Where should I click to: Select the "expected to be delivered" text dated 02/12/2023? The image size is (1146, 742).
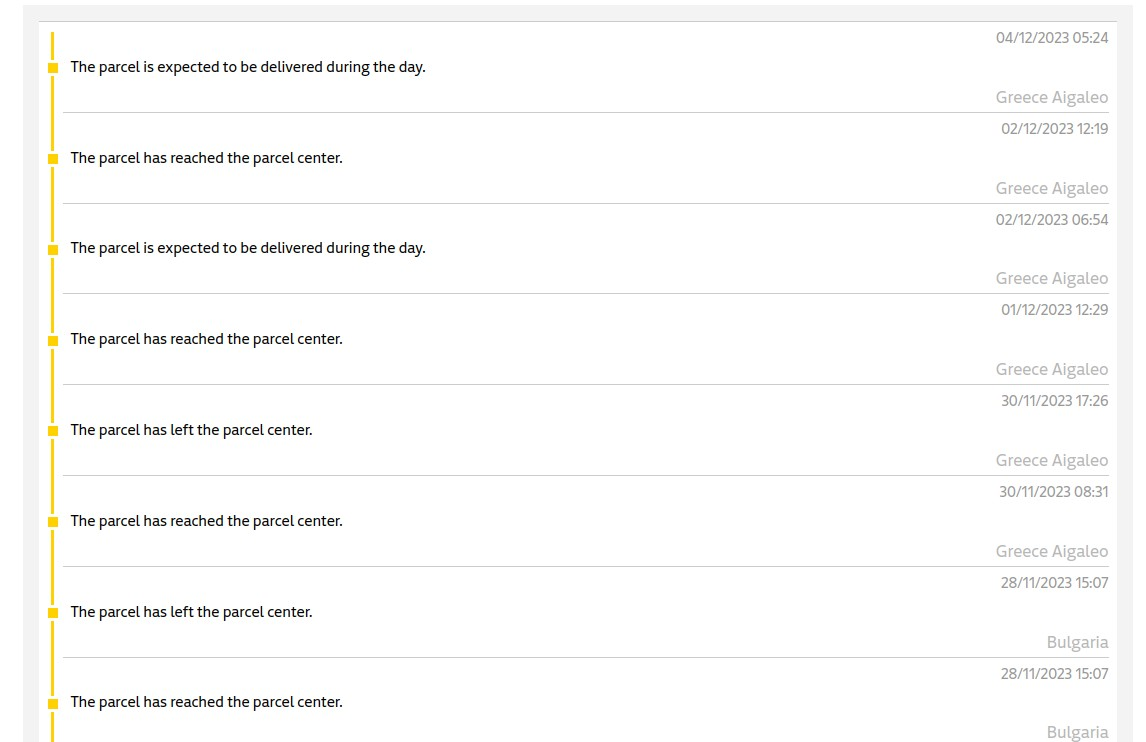point(248,249)
